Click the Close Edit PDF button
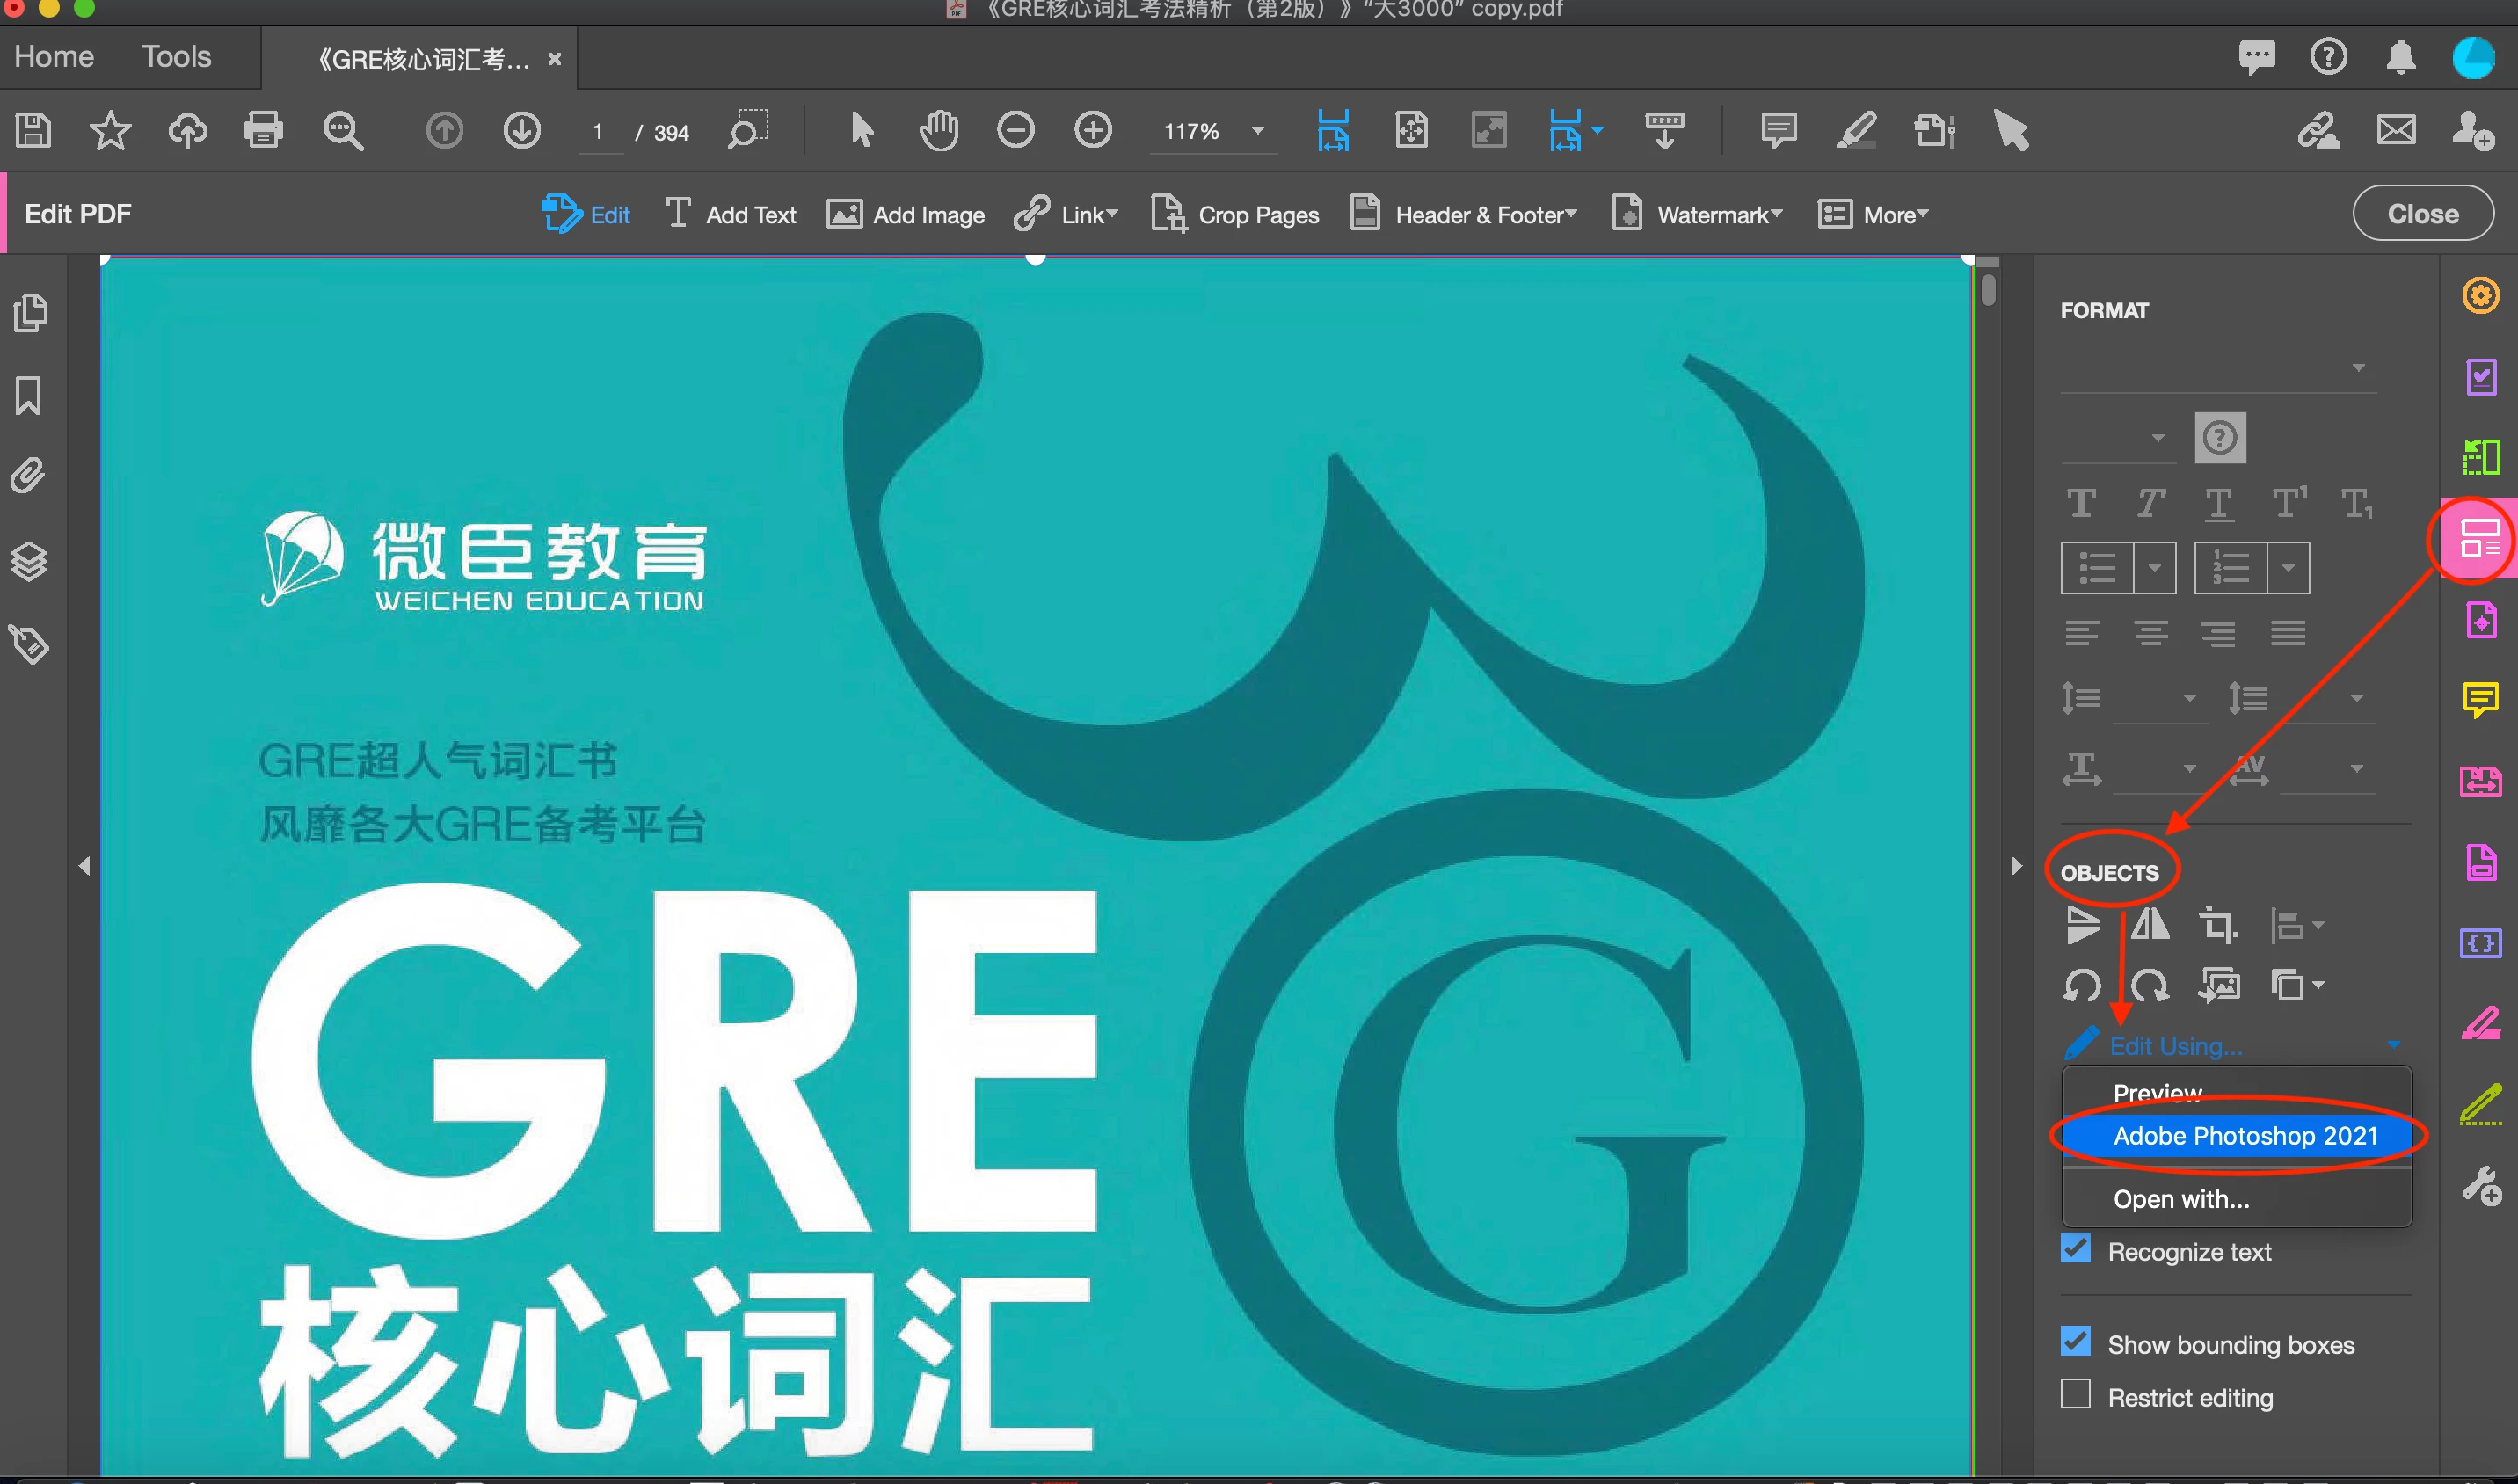The image size is (2518, 1484). click(x=2422, y=214)
